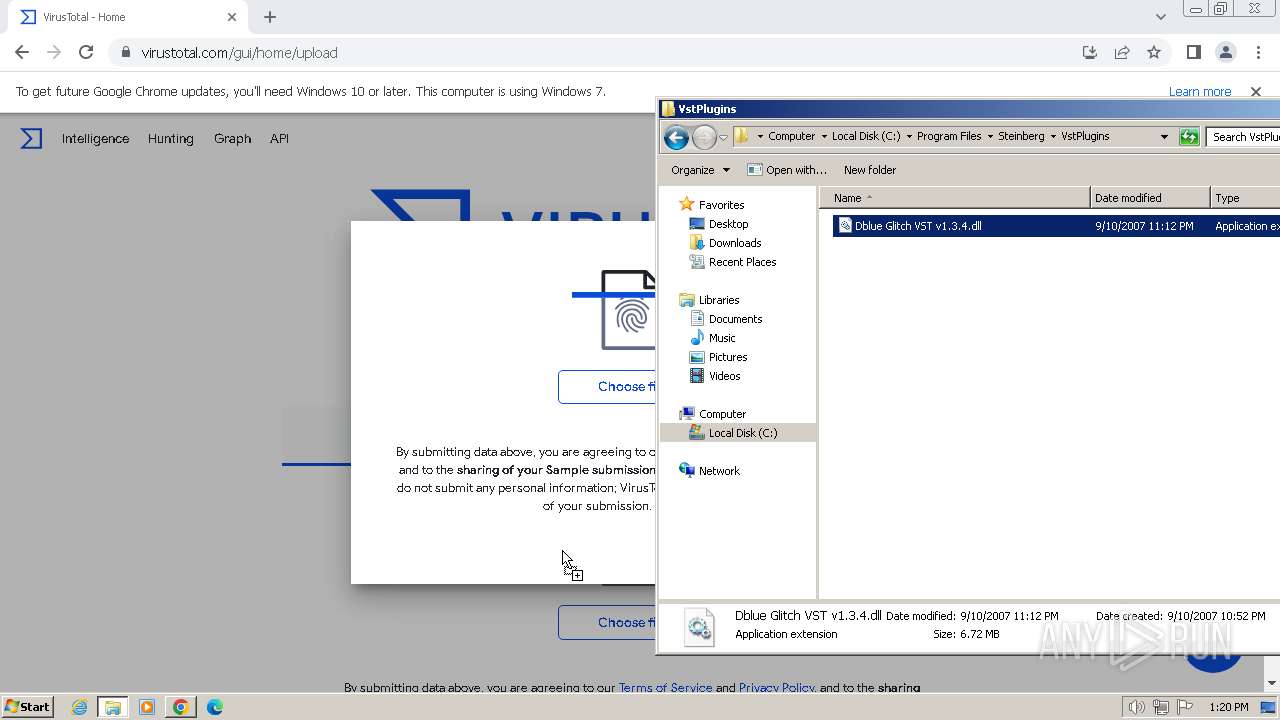Open the Chrome three-dot menu
This screenshot has width=1280, height=720.
(1257, 52)
